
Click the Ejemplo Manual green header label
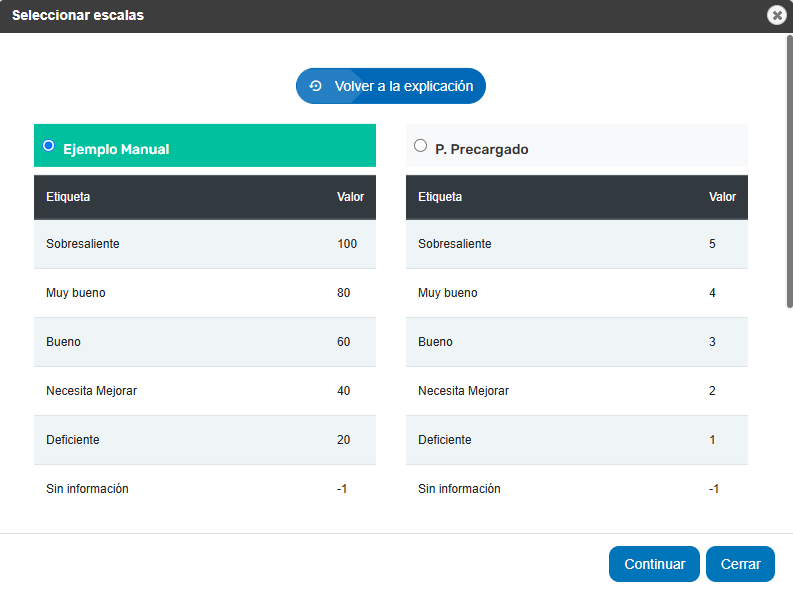click(116, 149)
